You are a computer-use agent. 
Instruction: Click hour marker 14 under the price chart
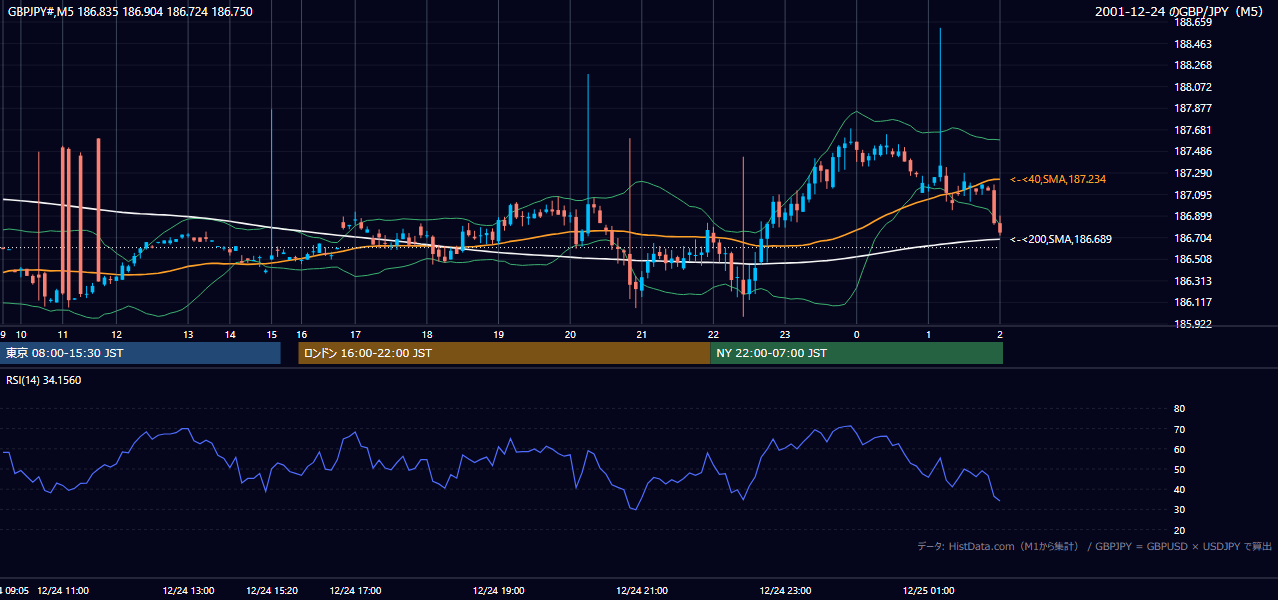pos(230,335)
